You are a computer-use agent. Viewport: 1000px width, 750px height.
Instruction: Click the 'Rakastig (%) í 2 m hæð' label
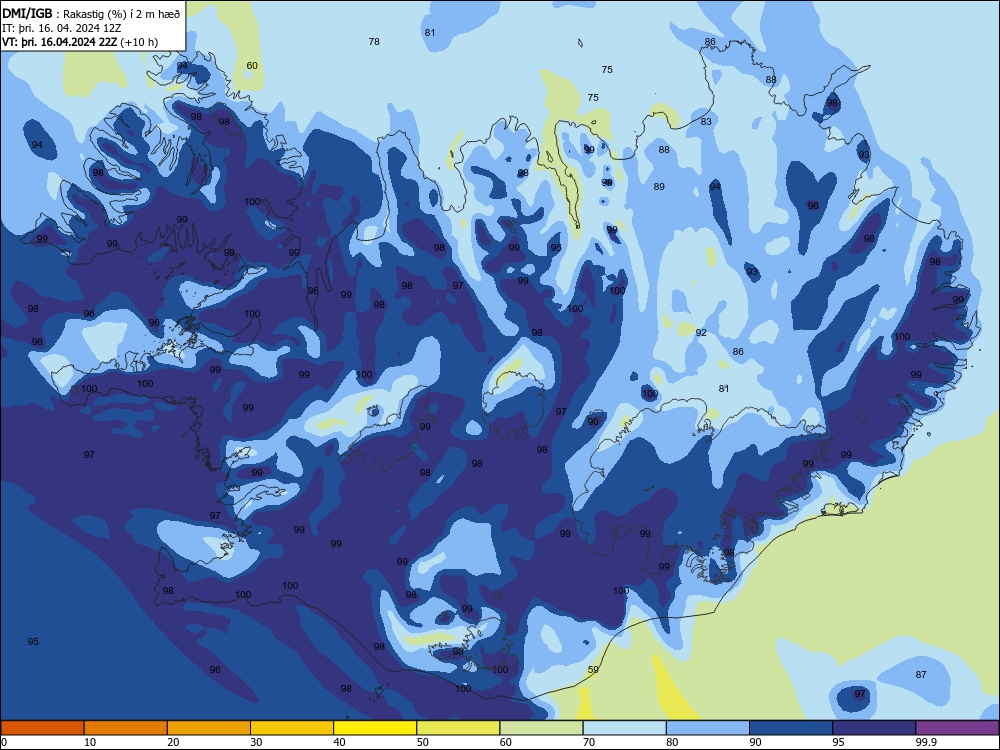tap(121, 14)
